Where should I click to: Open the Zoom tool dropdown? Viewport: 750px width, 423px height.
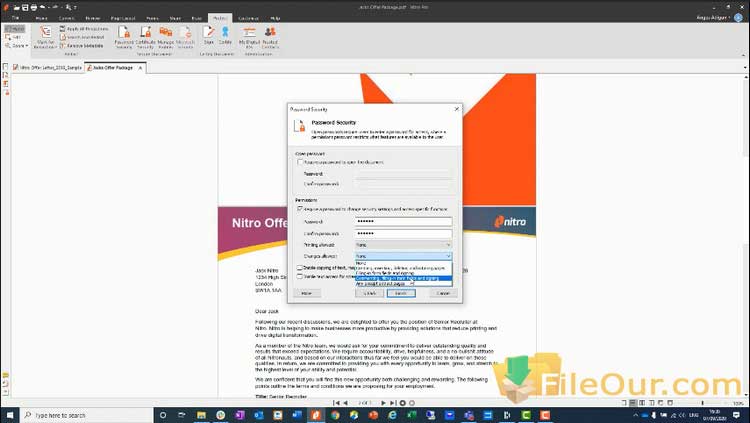click(17, 45)
